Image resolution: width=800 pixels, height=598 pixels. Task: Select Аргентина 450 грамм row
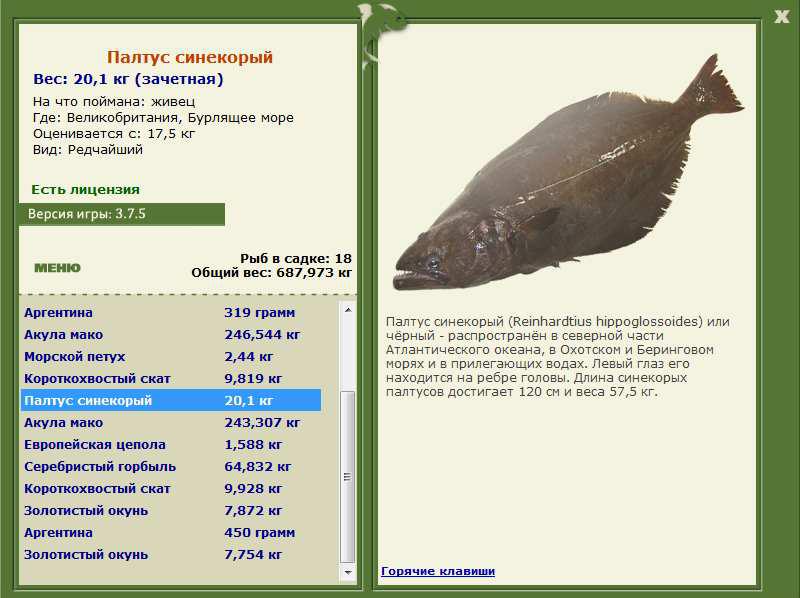(x=171, y=532)
